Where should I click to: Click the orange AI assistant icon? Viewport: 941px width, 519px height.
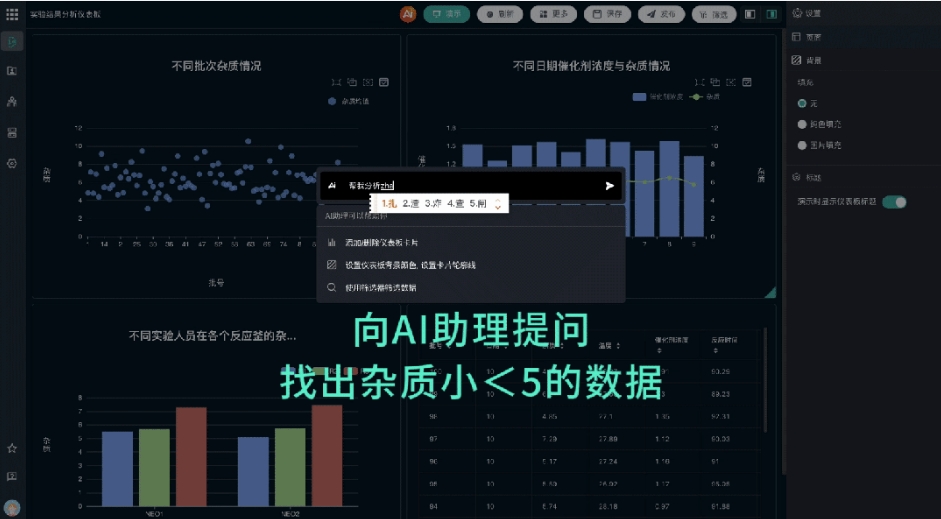pyautogui.click(x=408, y=15)
